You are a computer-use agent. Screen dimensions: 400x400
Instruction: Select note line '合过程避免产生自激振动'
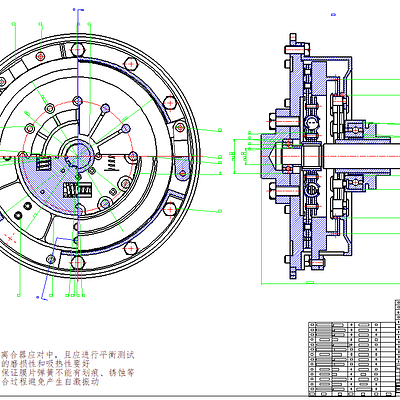[x=50, y=381]
